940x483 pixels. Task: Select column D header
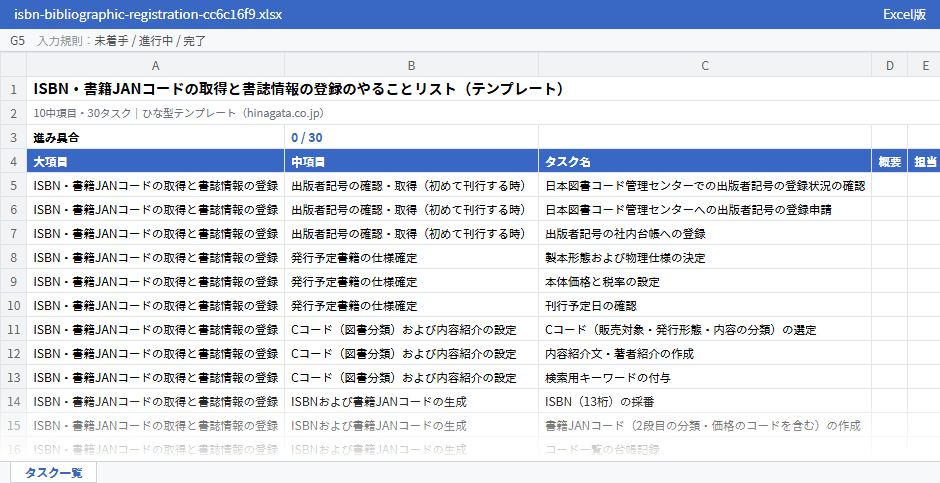coord(889,65)
